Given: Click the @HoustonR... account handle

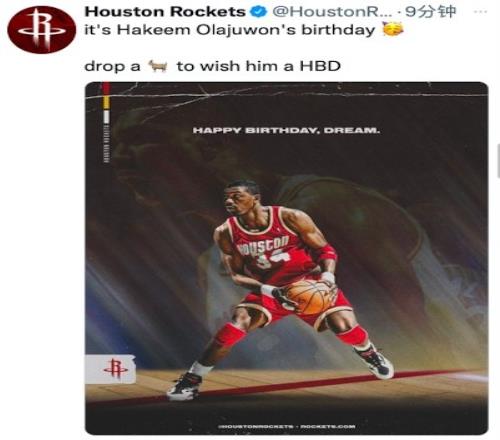Looking at the screenshot, I should pyautogui.click(x=328, y=12).
